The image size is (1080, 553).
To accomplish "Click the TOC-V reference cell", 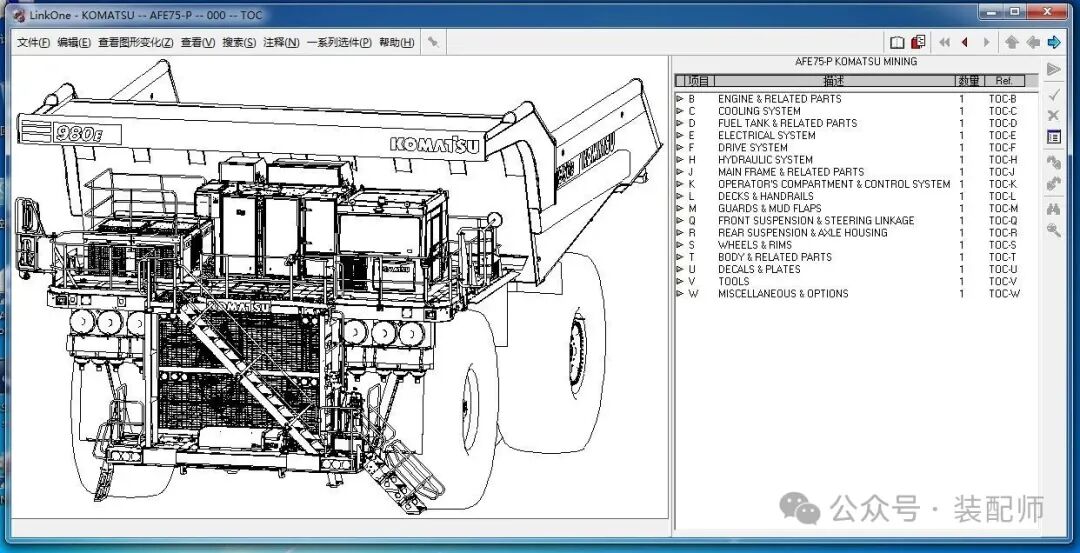I will (x=1003, y=282).
